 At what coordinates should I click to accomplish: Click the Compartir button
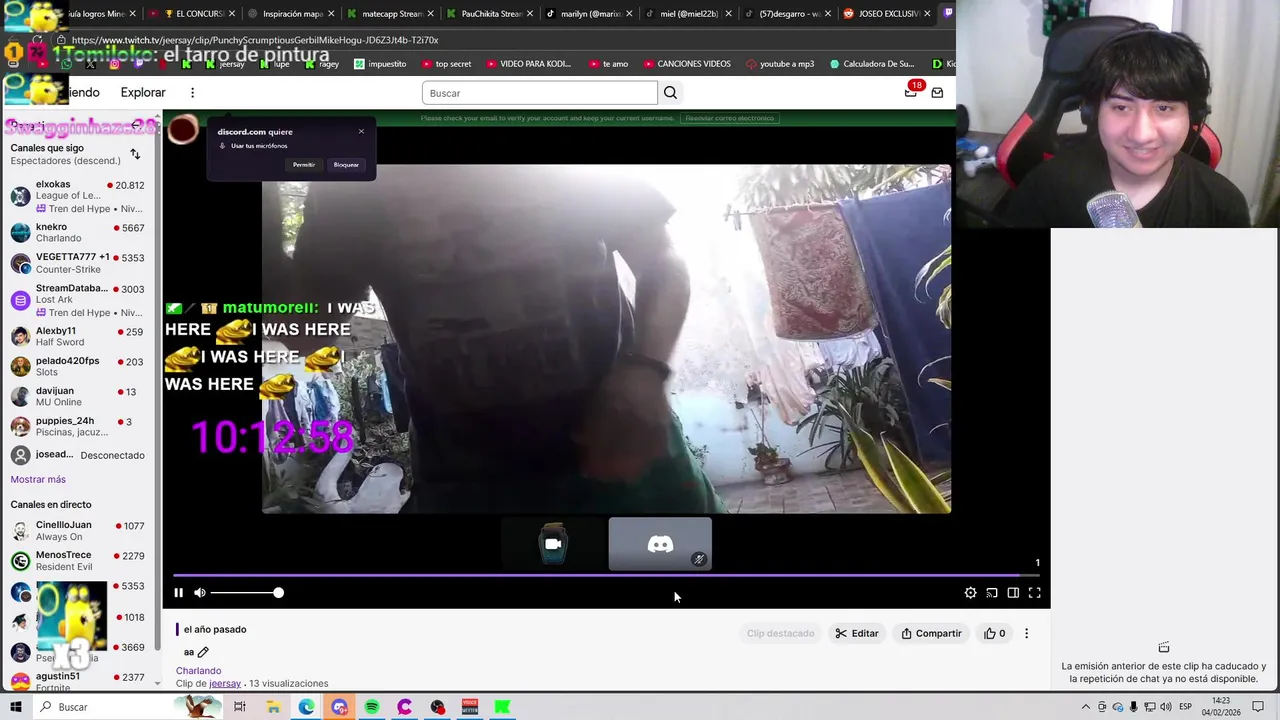931,633
